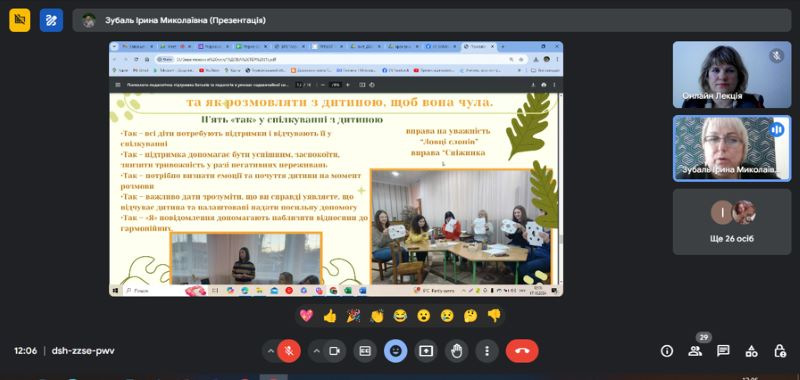Send the party popper reaction

click(x=353, y=316)
